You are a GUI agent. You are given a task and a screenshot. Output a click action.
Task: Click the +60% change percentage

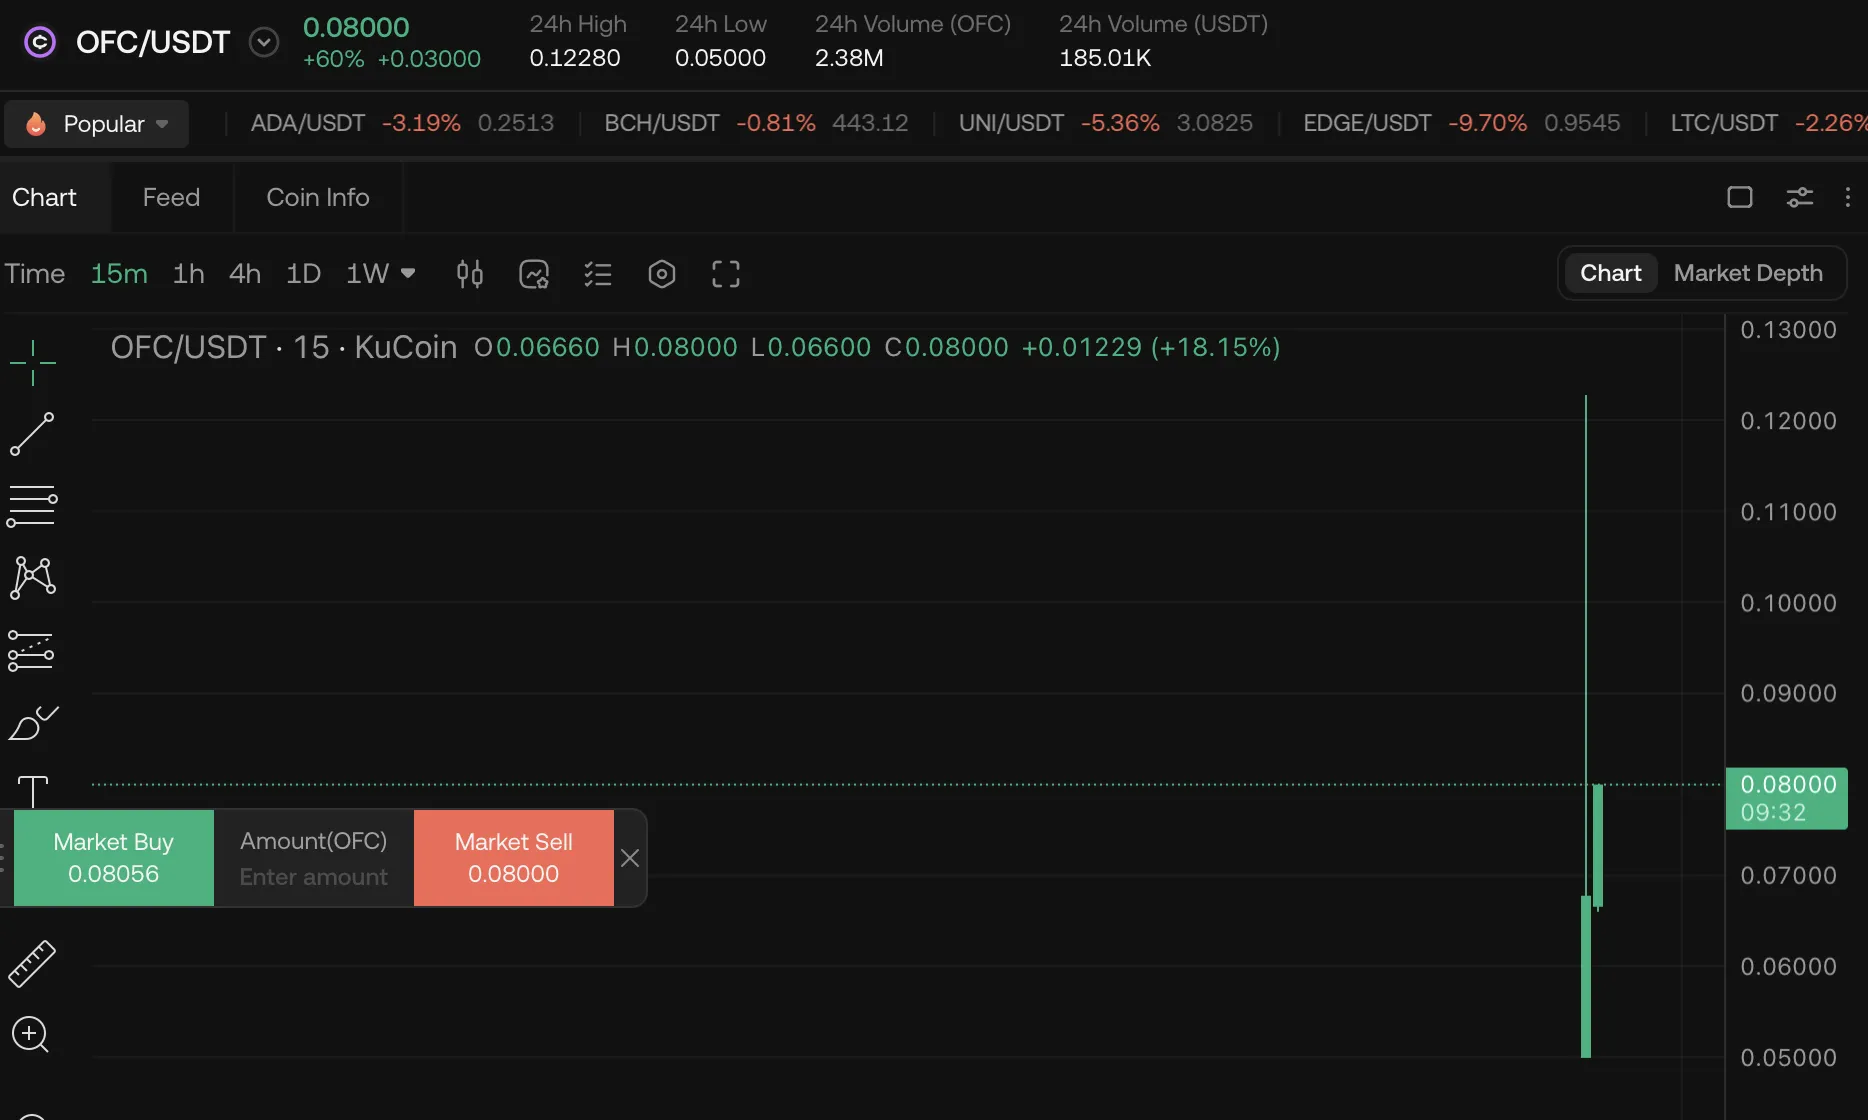[x=333, y=59]
